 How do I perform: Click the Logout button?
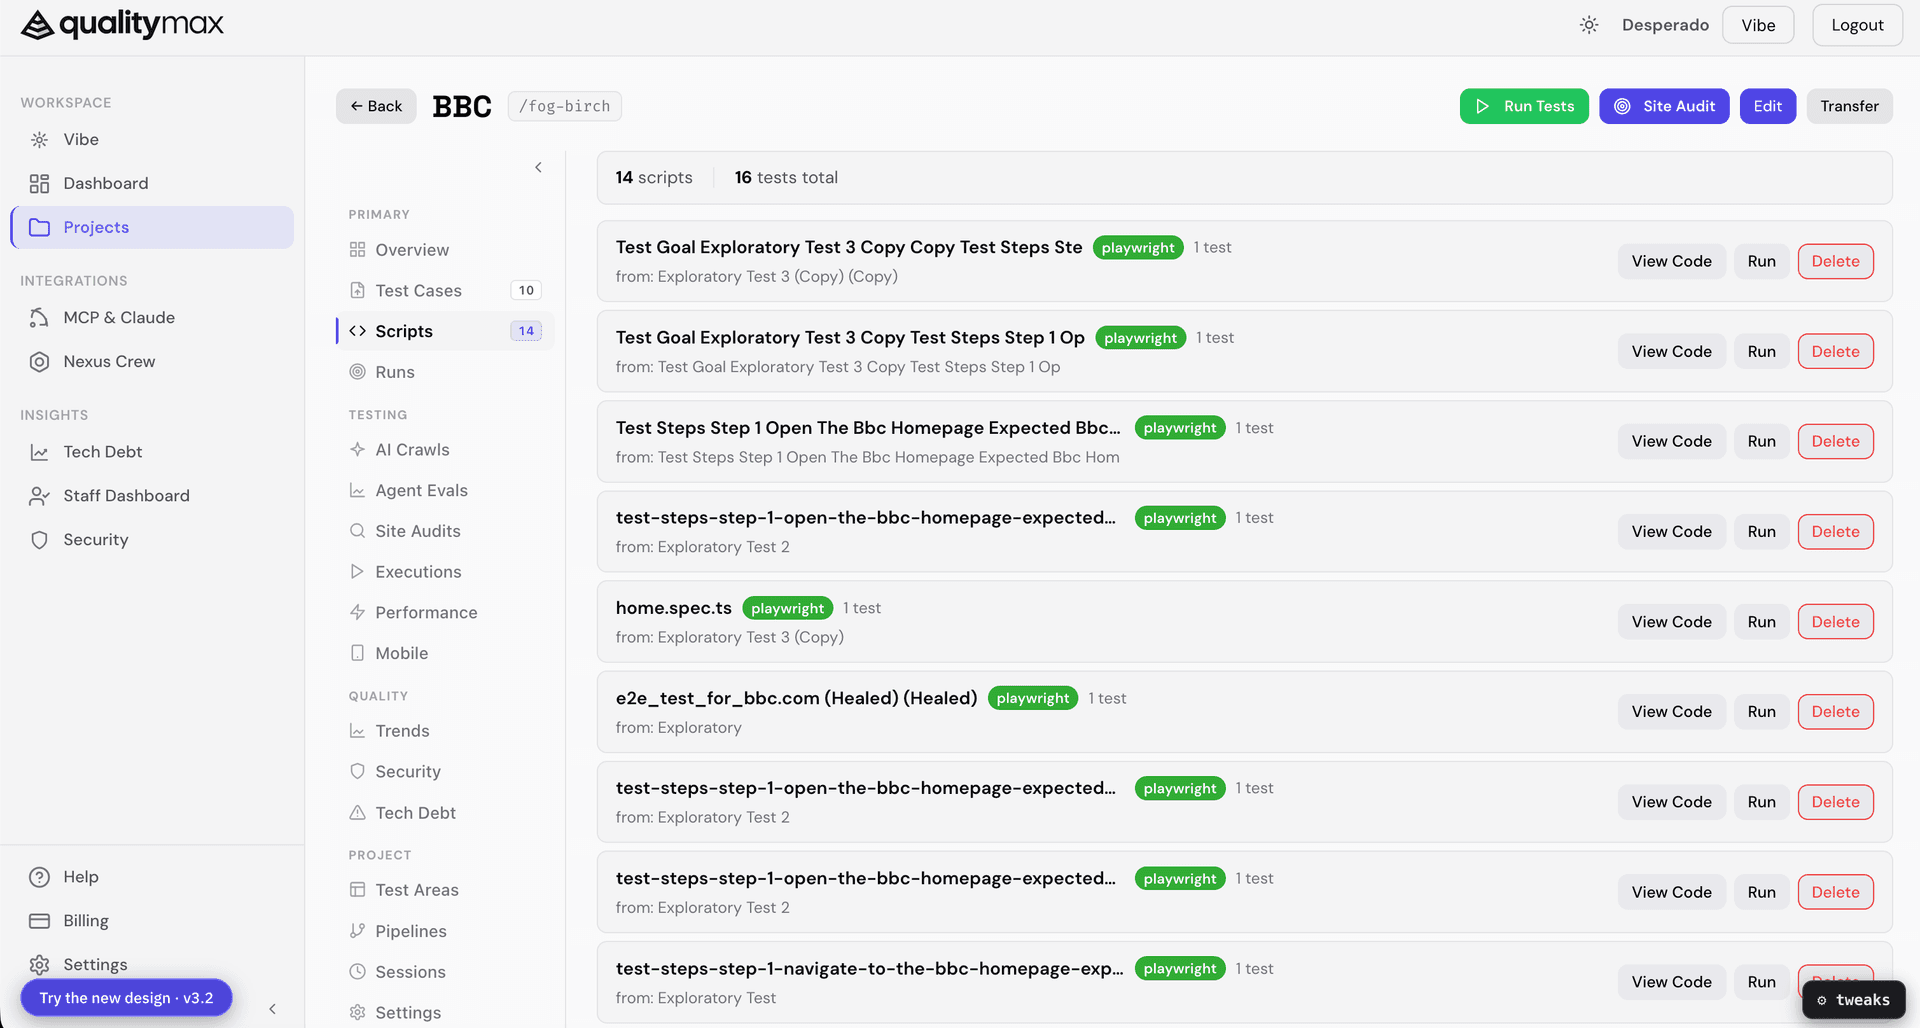1857,25
